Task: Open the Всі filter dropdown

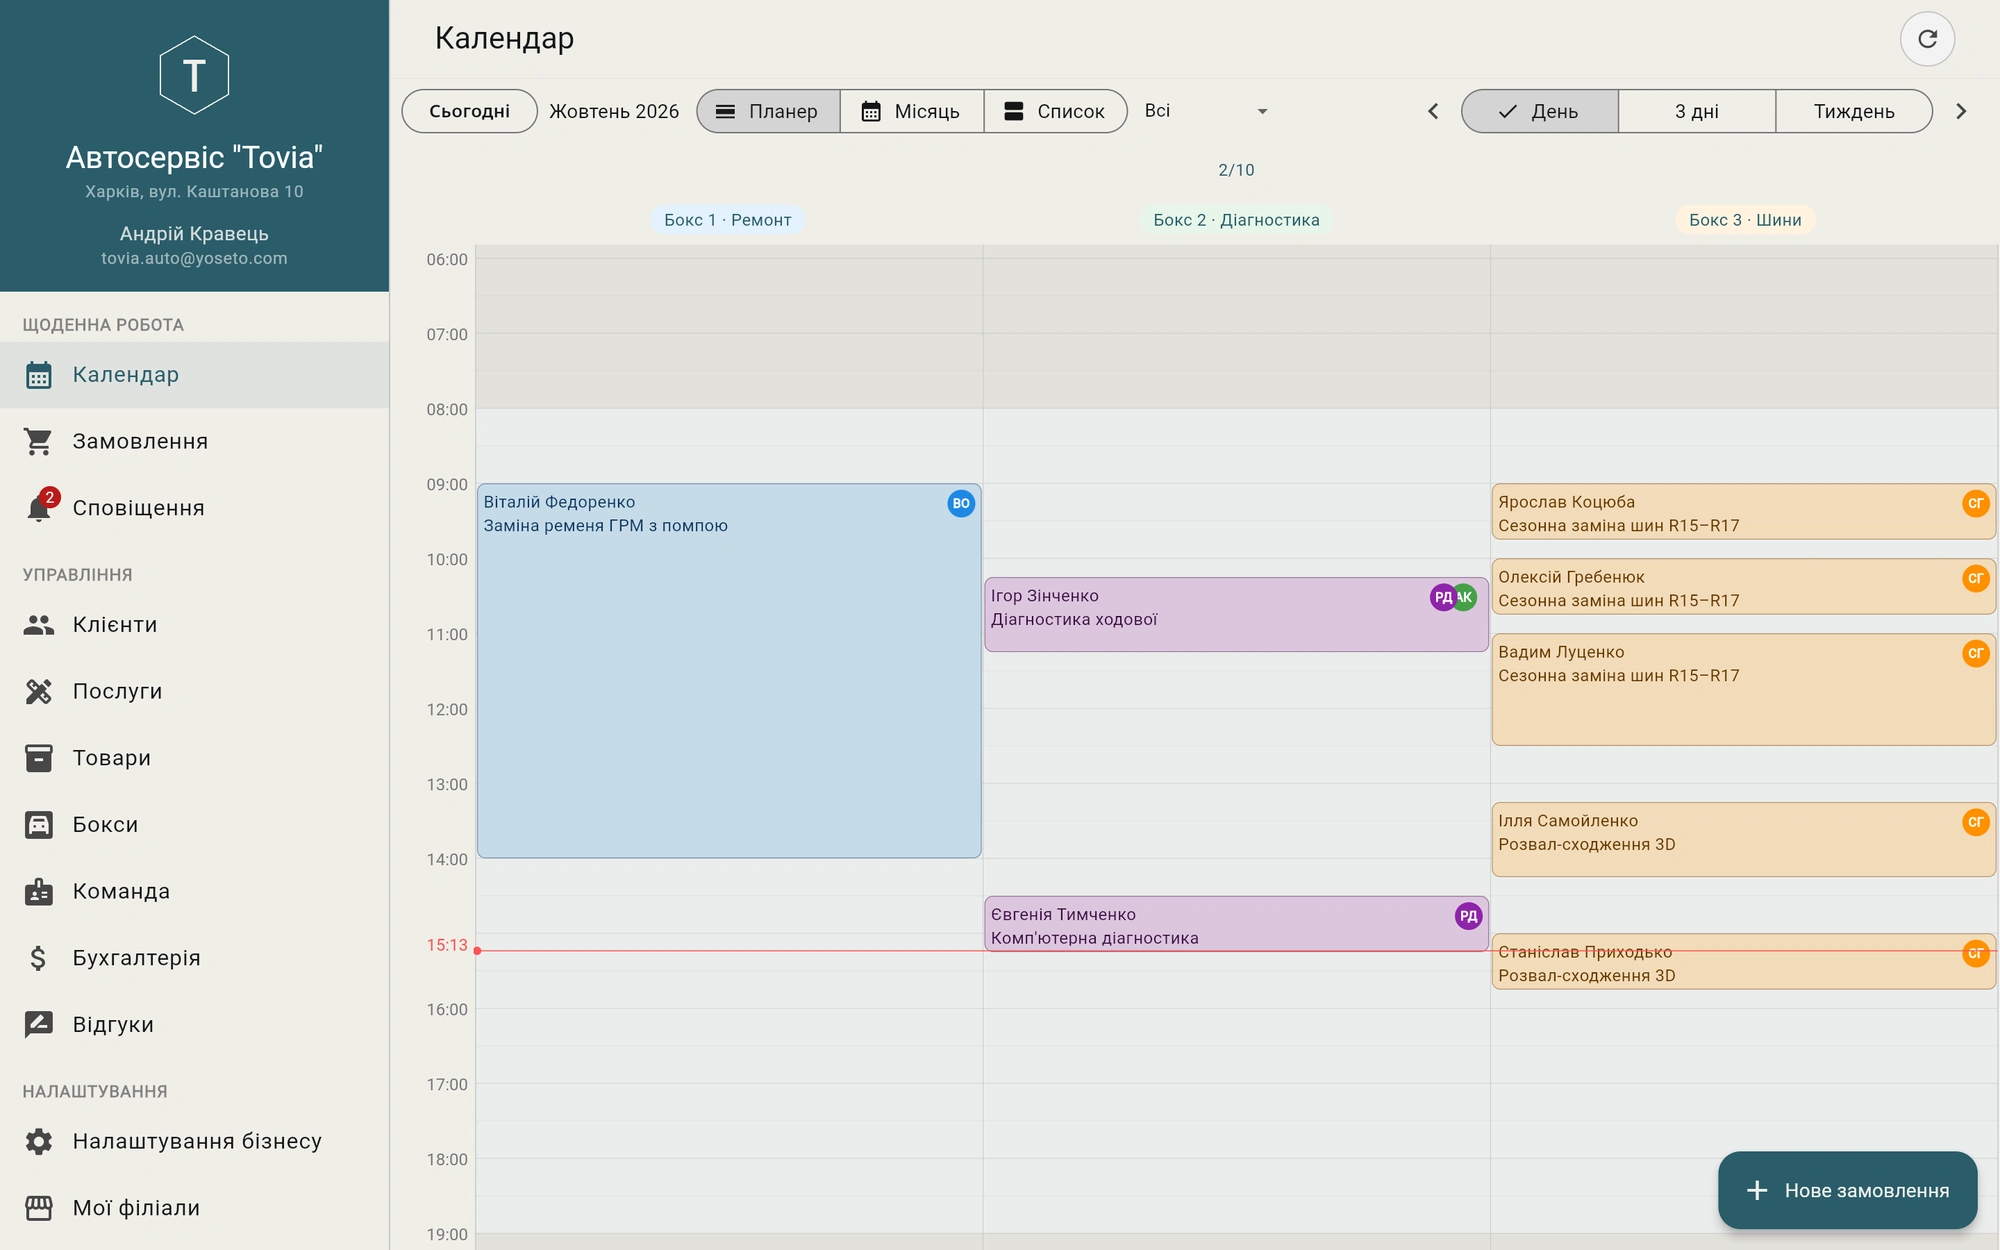Action: pos(1207,111)
